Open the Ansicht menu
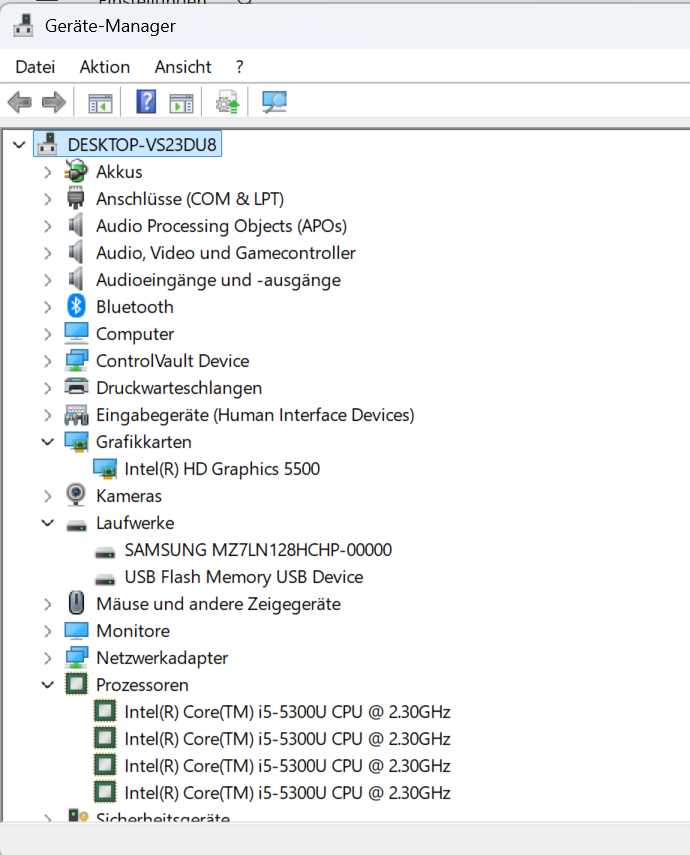 point(183,67)
